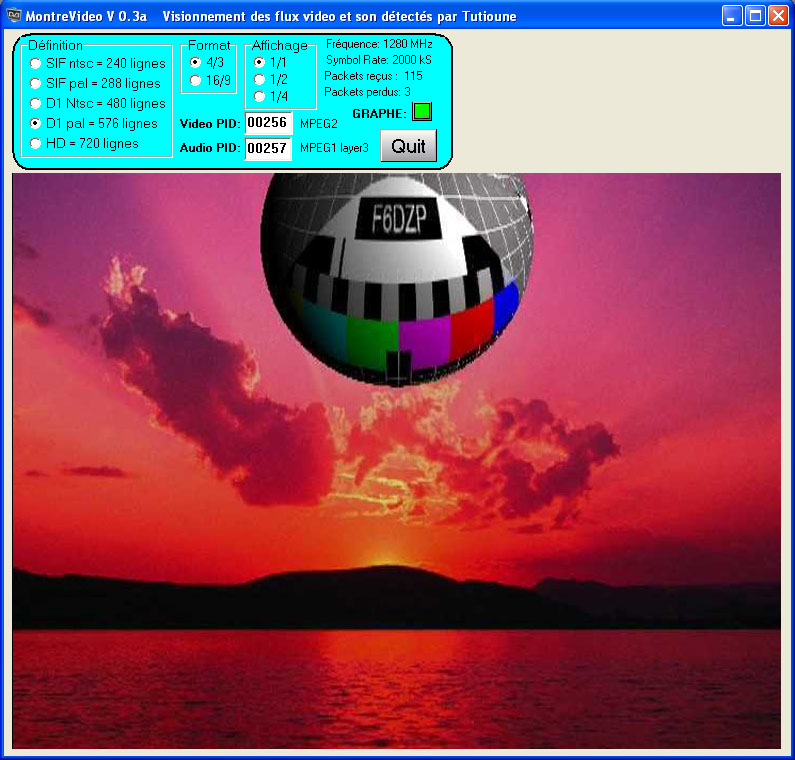Set format to 16/9
The height and width of the screenshot is (760, 795).
[196, 80]
